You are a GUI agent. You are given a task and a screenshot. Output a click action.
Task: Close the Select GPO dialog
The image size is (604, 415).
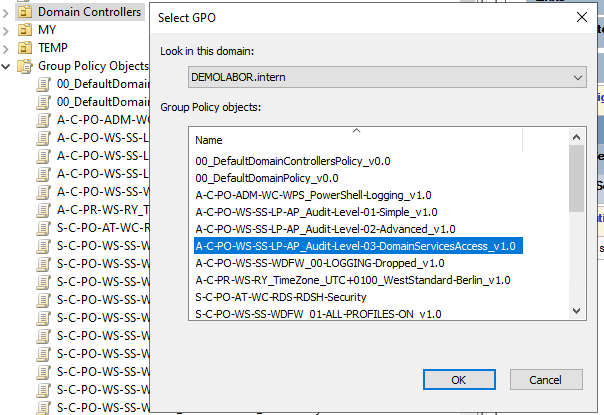tap(582, 17)
